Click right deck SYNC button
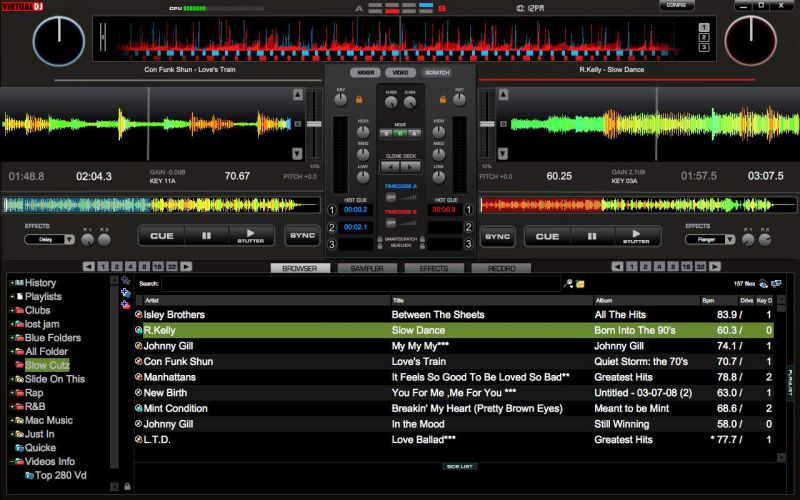800x500 pixels. tap(497, 236)
